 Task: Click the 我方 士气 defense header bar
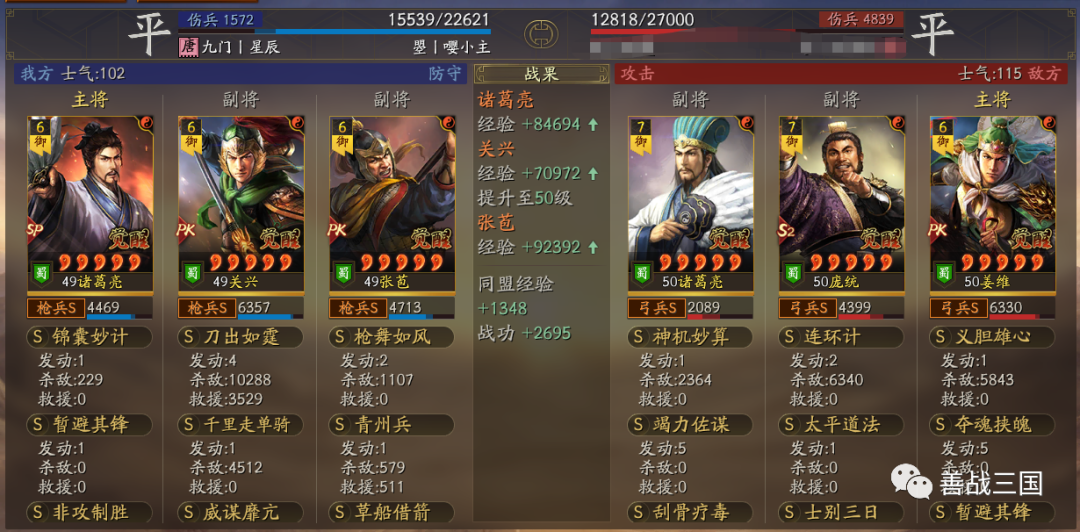240,74
